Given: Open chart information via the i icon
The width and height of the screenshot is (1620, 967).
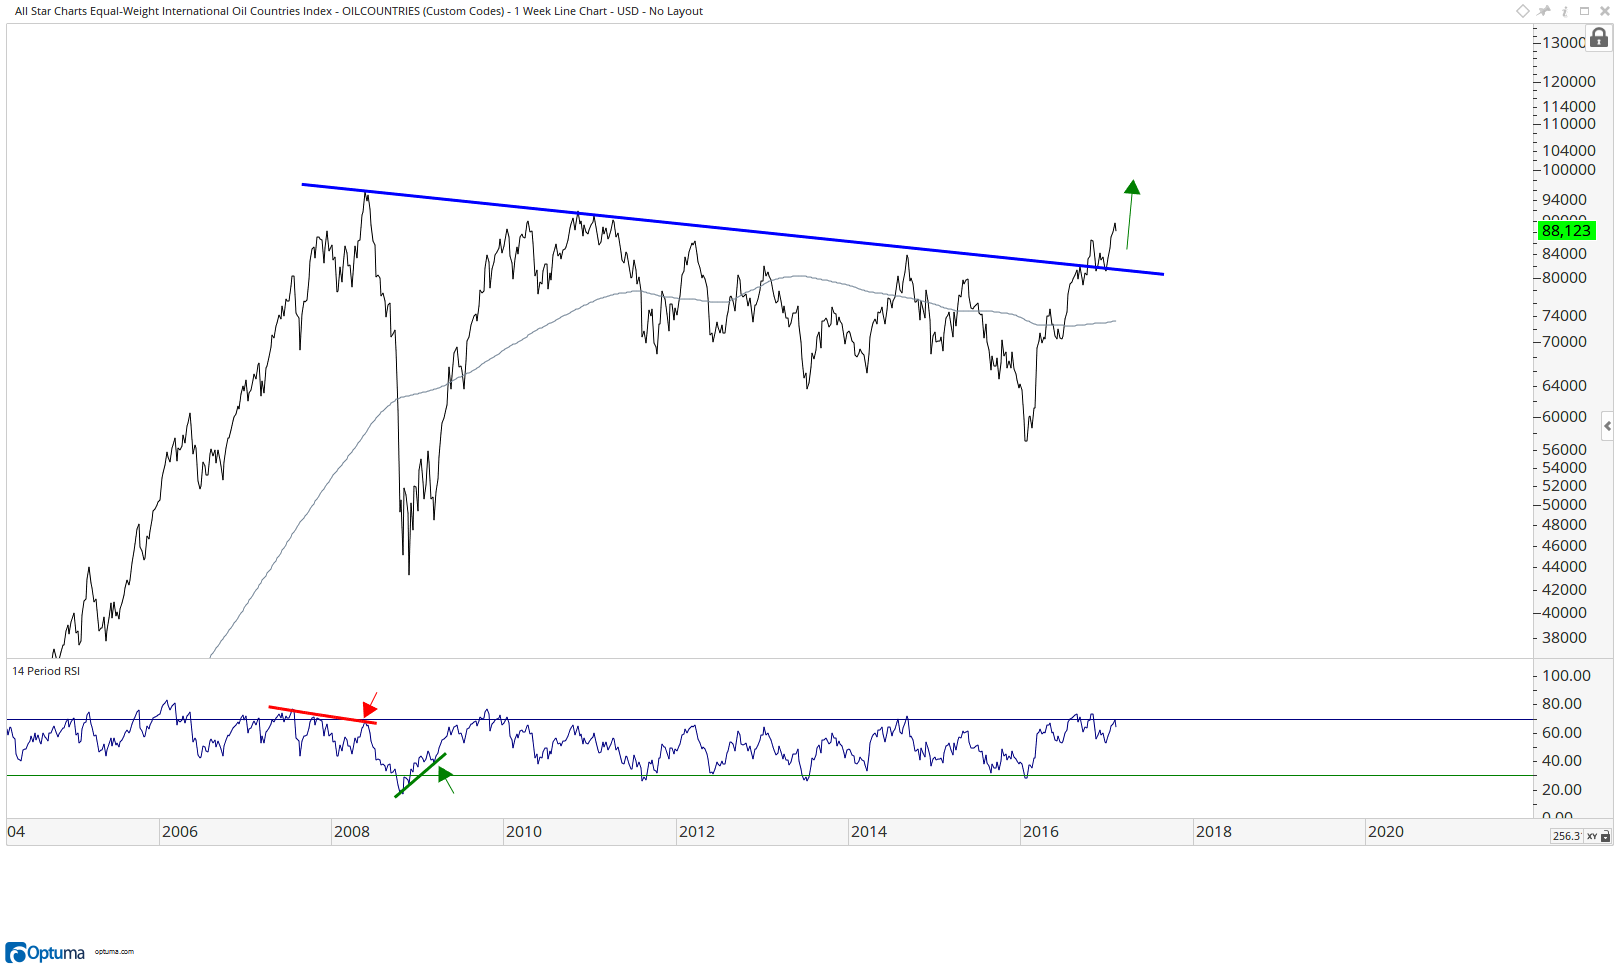Looking at the screenshot, I should (x=1565, y=11).
